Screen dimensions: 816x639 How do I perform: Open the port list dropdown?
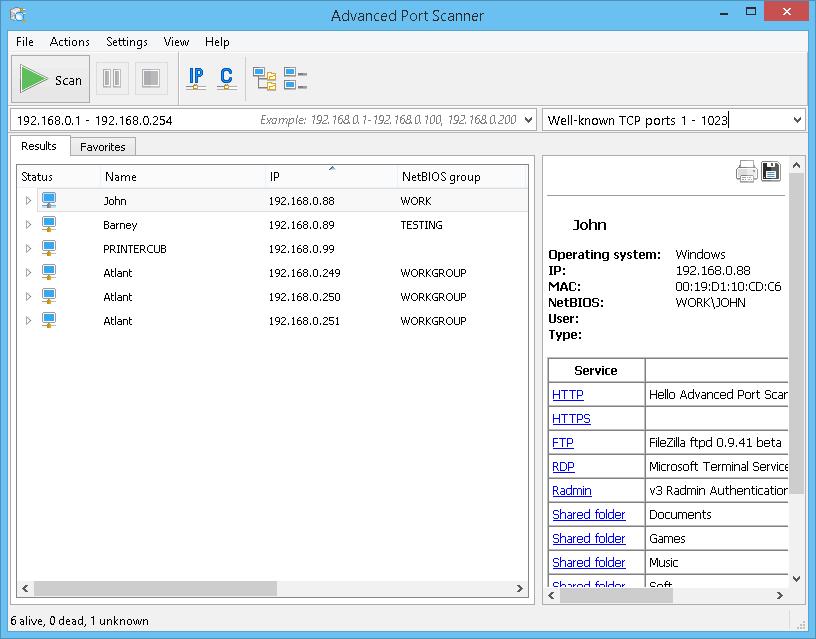click(797, 120)
